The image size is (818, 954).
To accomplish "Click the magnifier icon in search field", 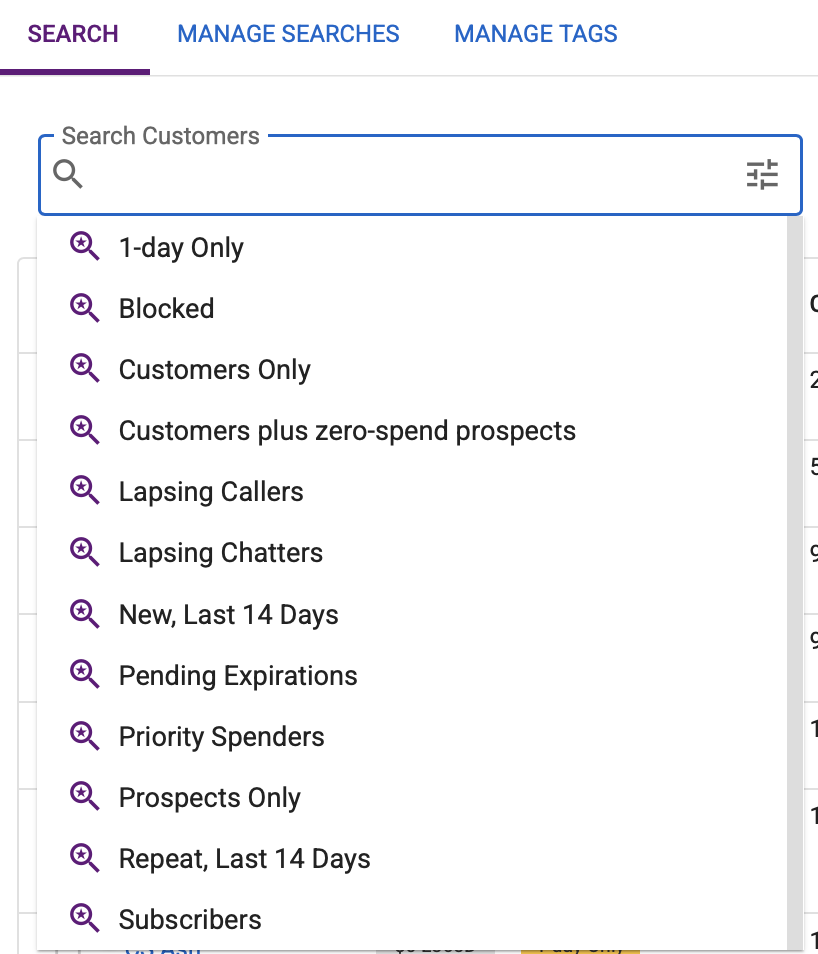I will (68, 175).
